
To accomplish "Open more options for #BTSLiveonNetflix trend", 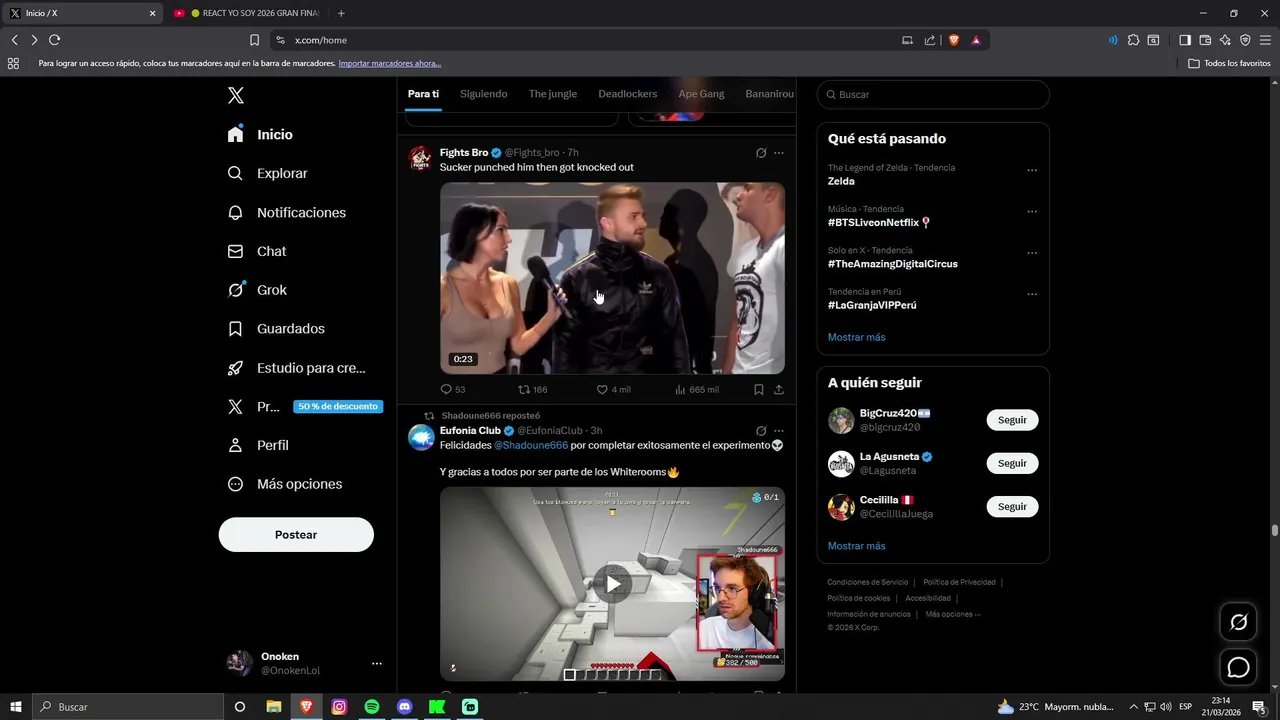I will (1032, 211).
